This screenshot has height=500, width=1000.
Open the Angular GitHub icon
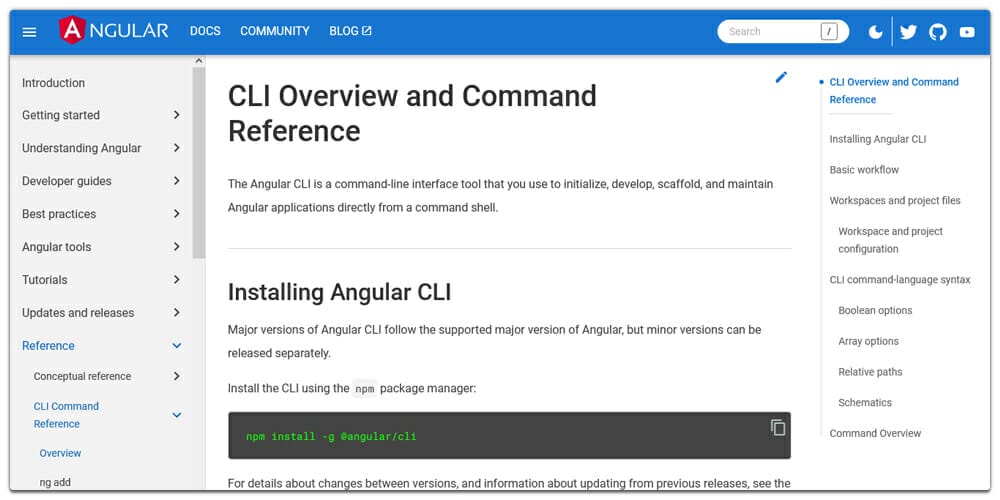(x=938, y=32)
